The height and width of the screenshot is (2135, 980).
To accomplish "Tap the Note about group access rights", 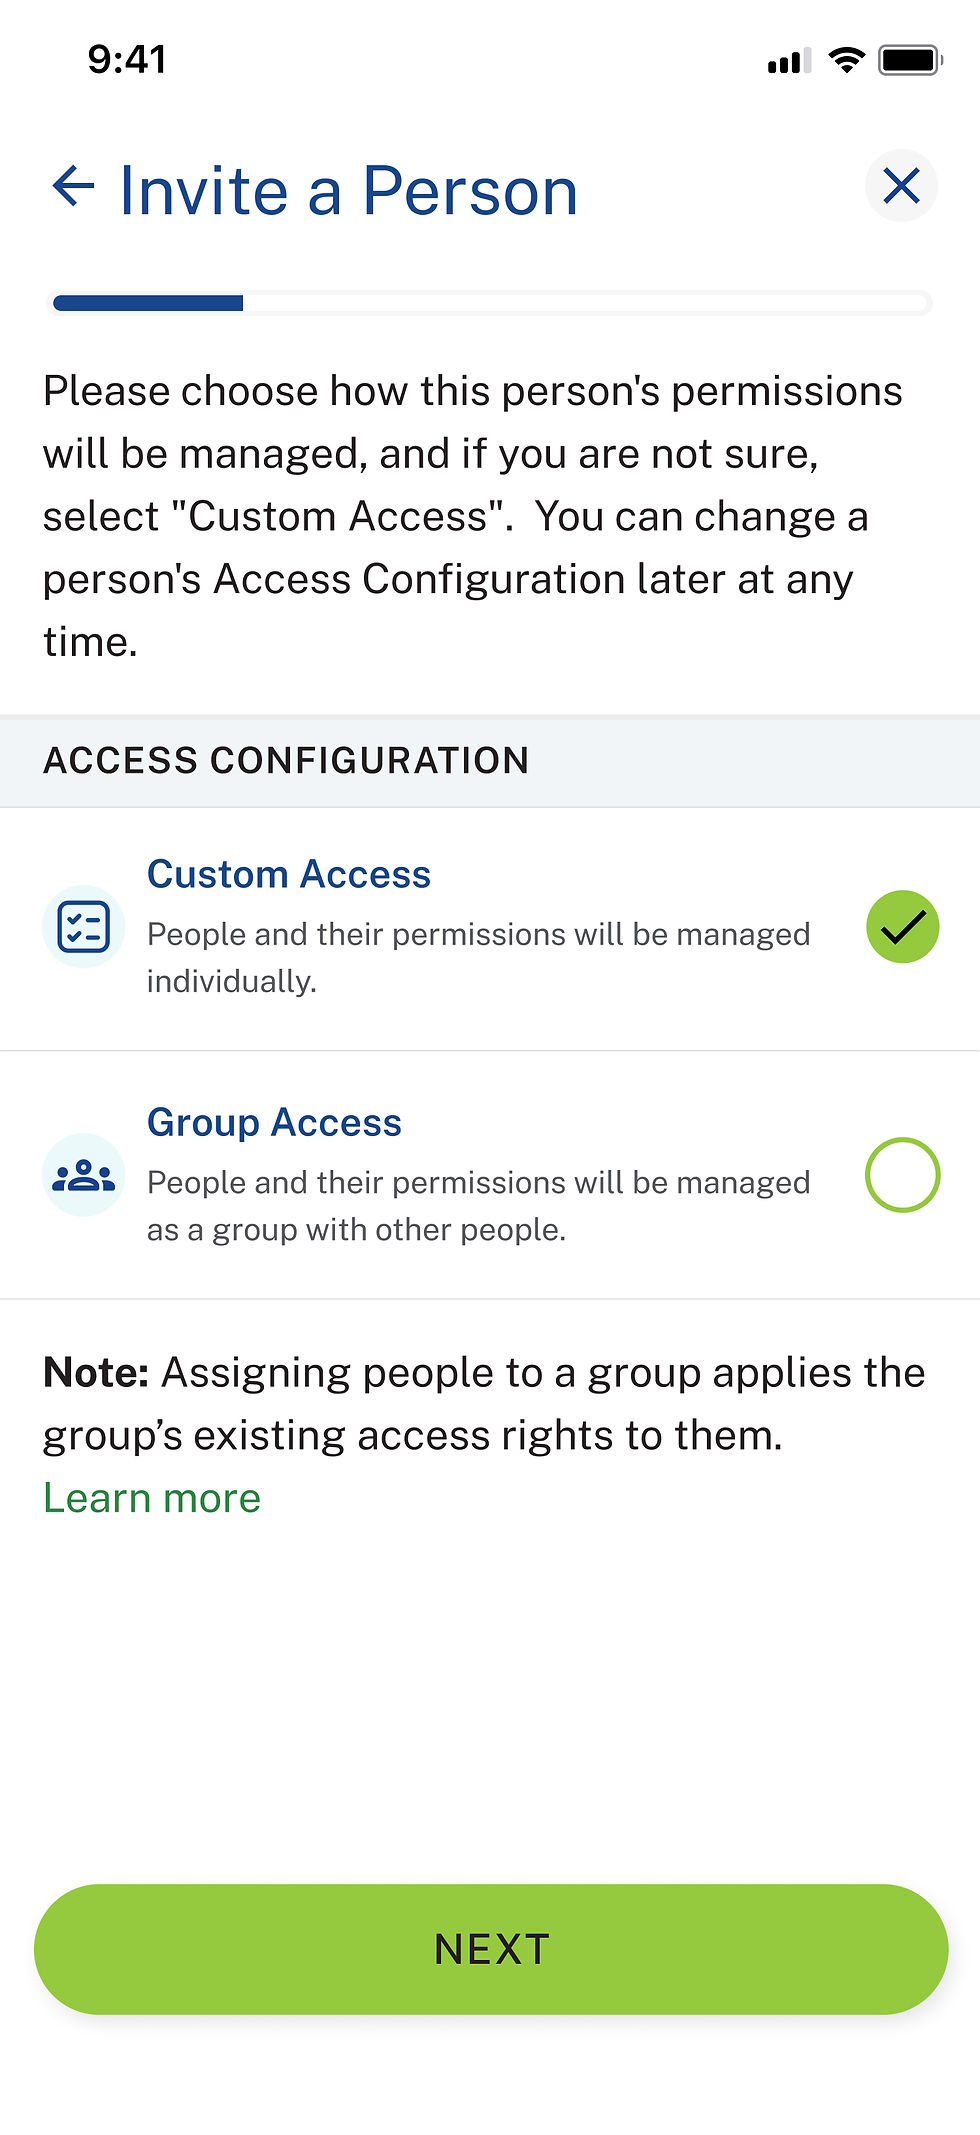I will tap(484, 1403).
